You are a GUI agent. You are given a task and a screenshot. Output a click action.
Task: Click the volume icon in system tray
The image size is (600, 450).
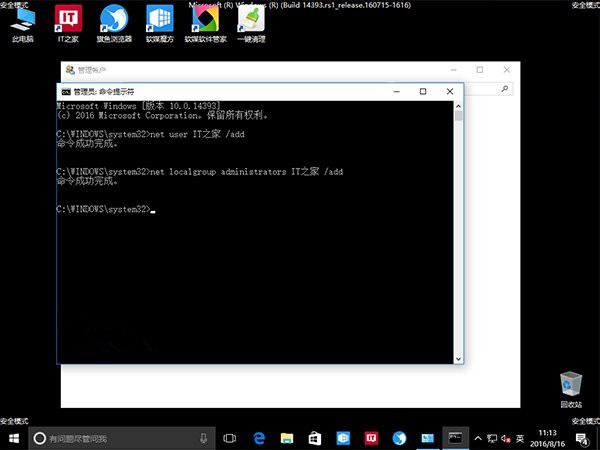point(505,438)
